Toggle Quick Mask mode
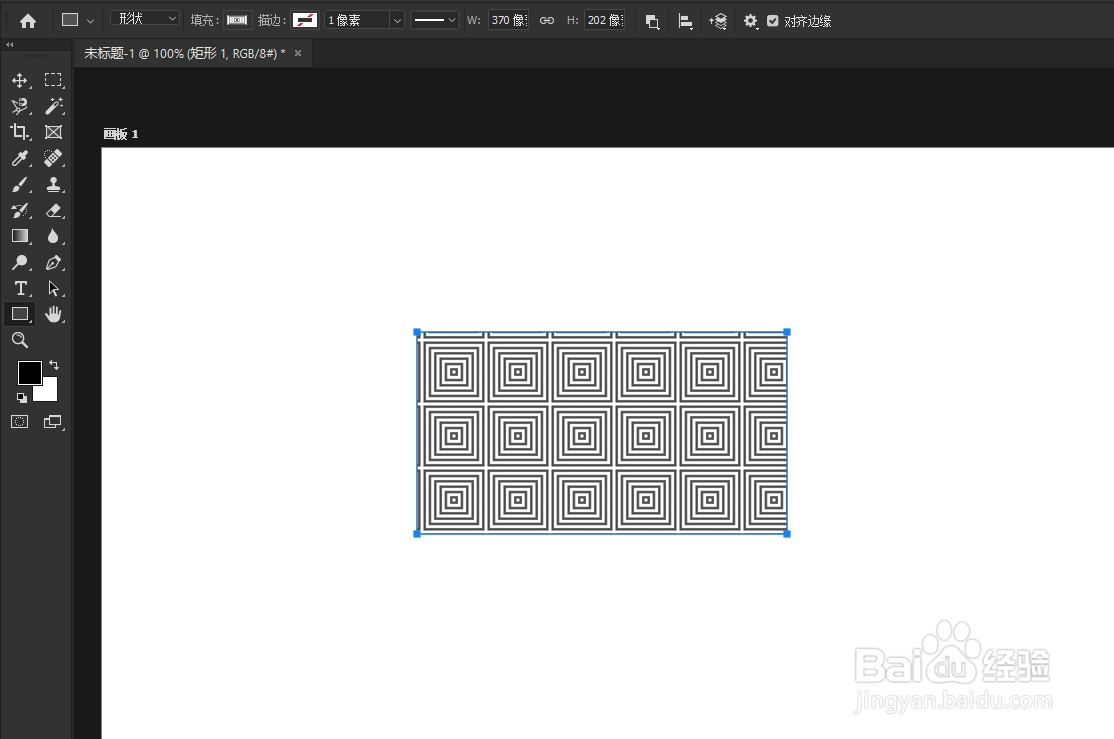 pos(20,422)
